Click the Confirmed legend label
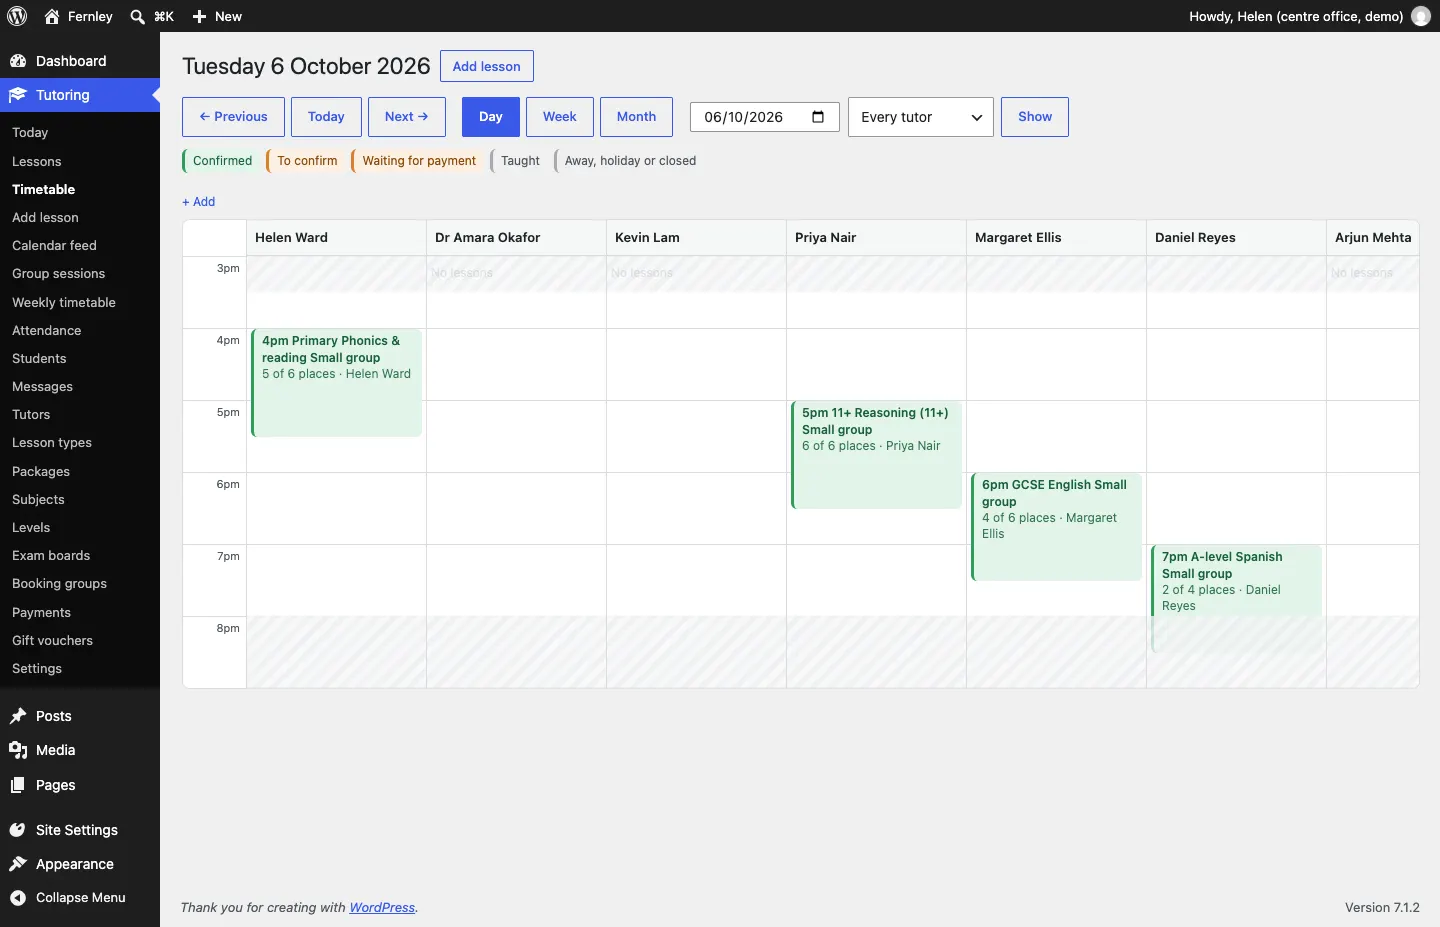This screenshot has height=927, width=1440. 222,161
